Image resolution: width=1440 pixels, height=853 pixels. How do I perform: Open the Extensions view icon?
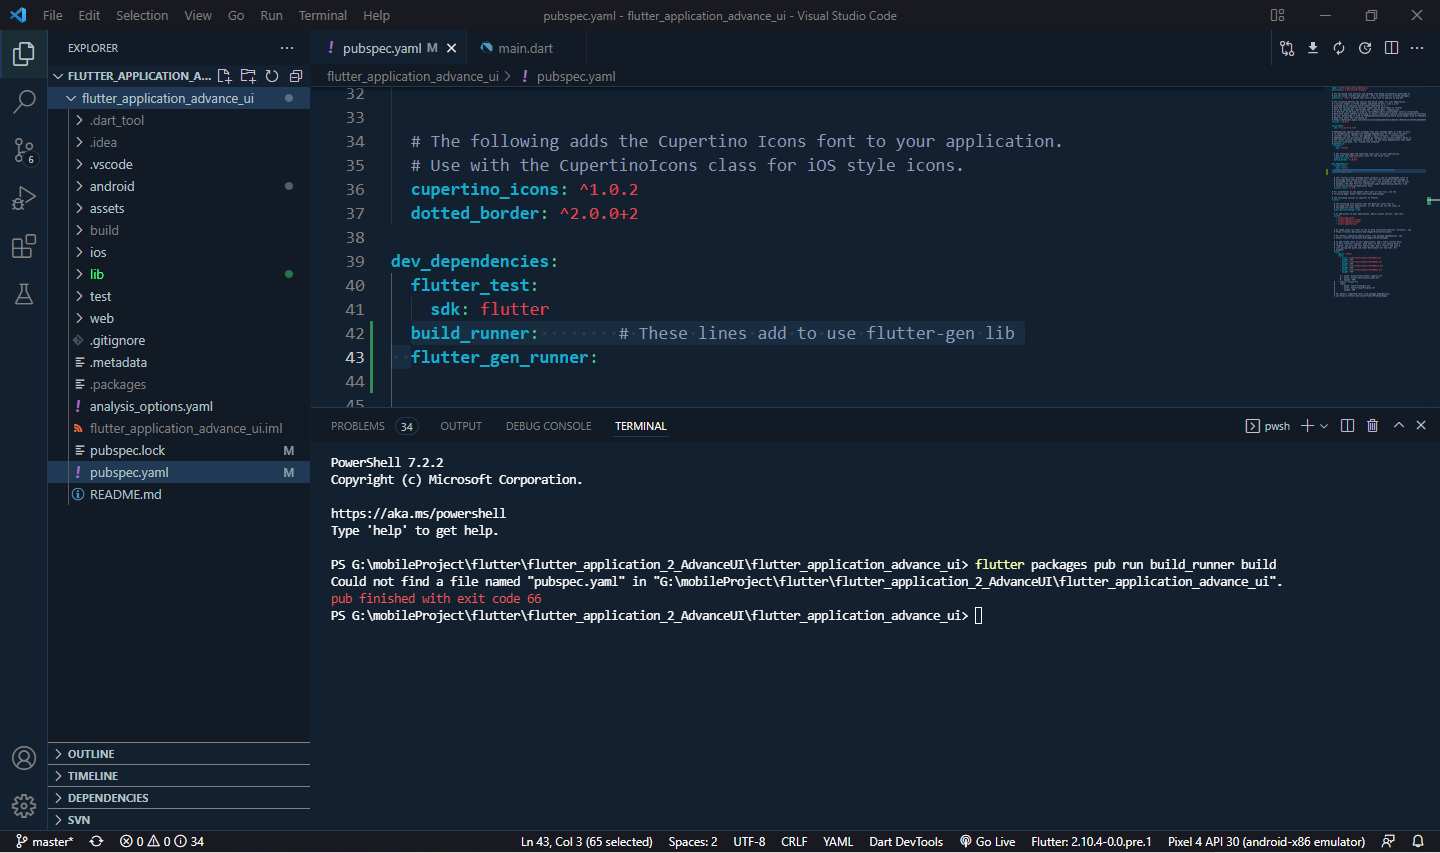24,246
